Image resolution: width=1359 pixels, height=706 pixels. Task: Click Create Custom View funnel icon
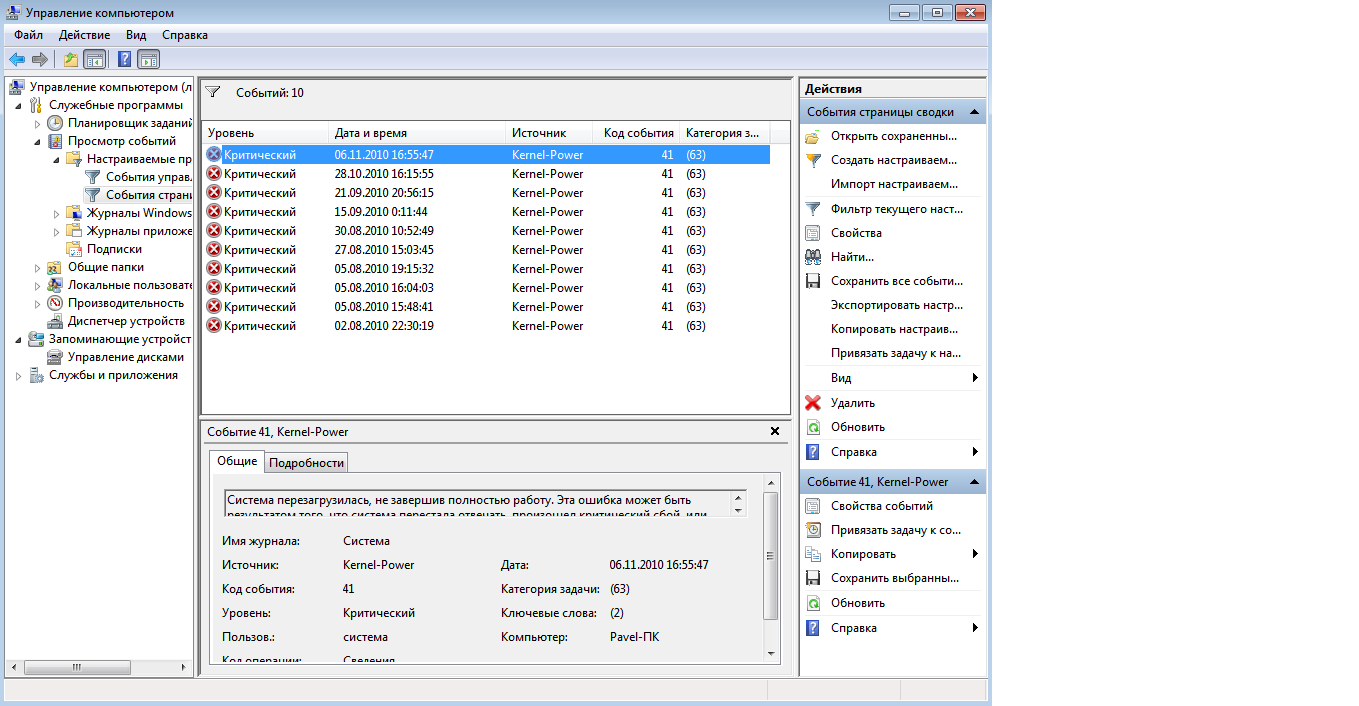coord(813,160)
